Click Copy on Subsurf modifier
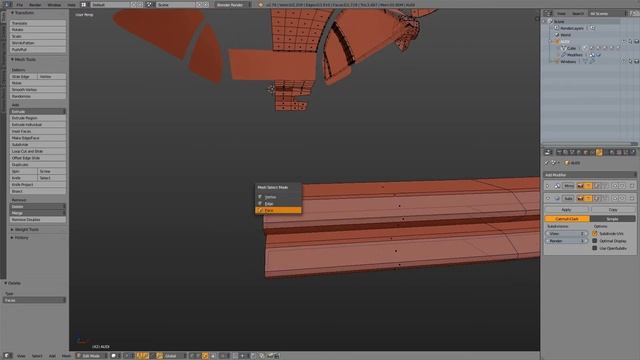Viewport: 640px width, 360px height. pyautogui.click(x=613, y=209)
